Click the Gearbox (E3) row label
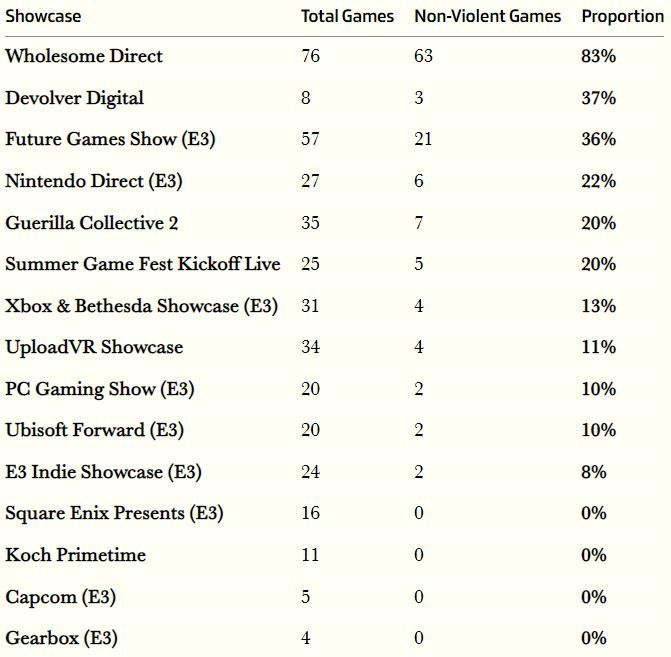The image size is (671, 657). (x=61, y=638)
